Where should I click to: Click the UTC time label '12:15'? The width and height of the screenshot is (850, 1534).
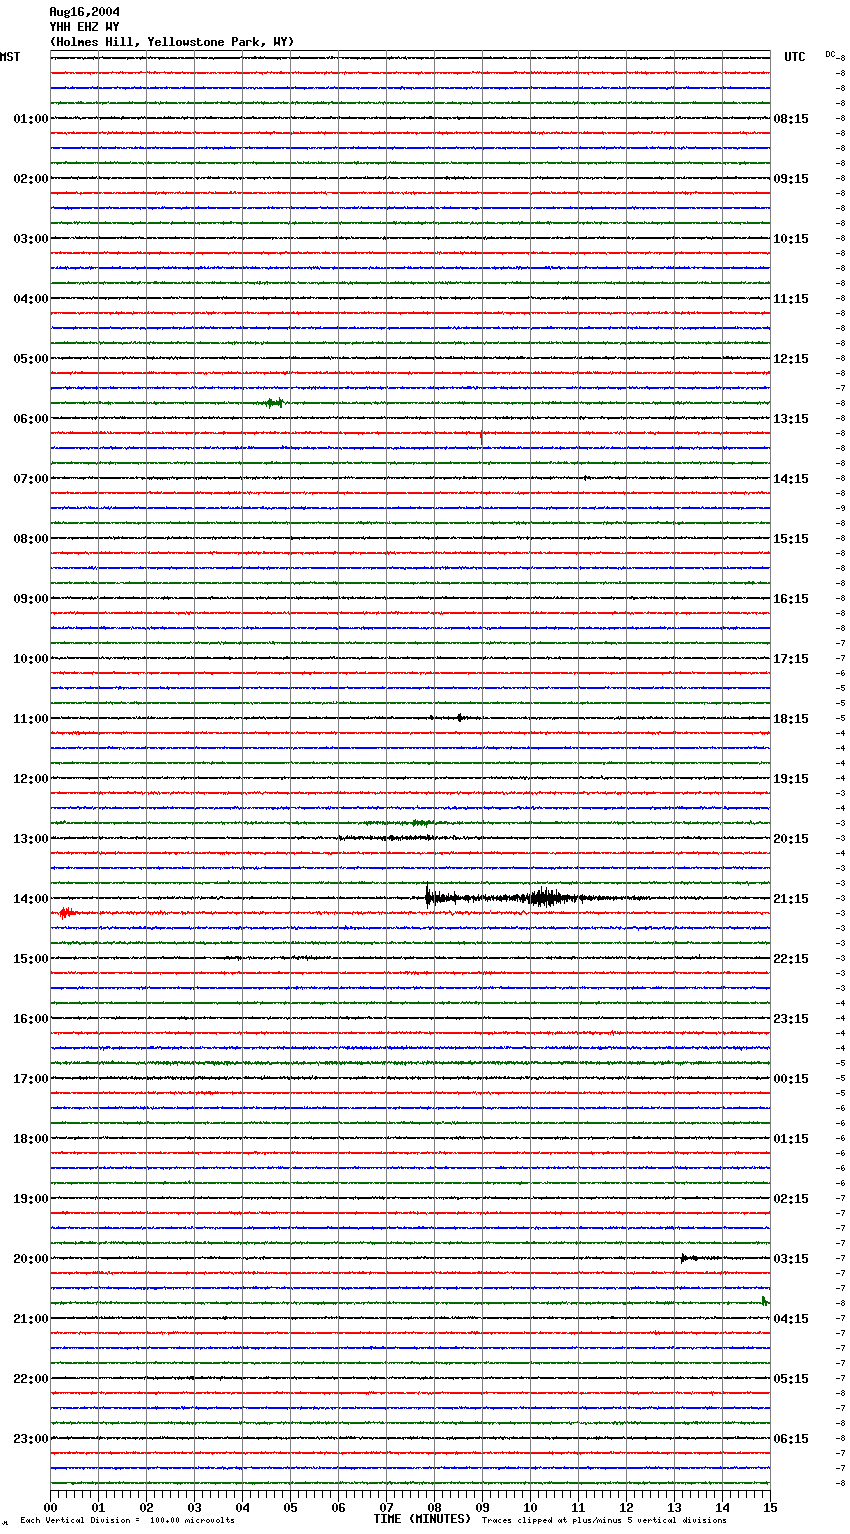(791, 359)
